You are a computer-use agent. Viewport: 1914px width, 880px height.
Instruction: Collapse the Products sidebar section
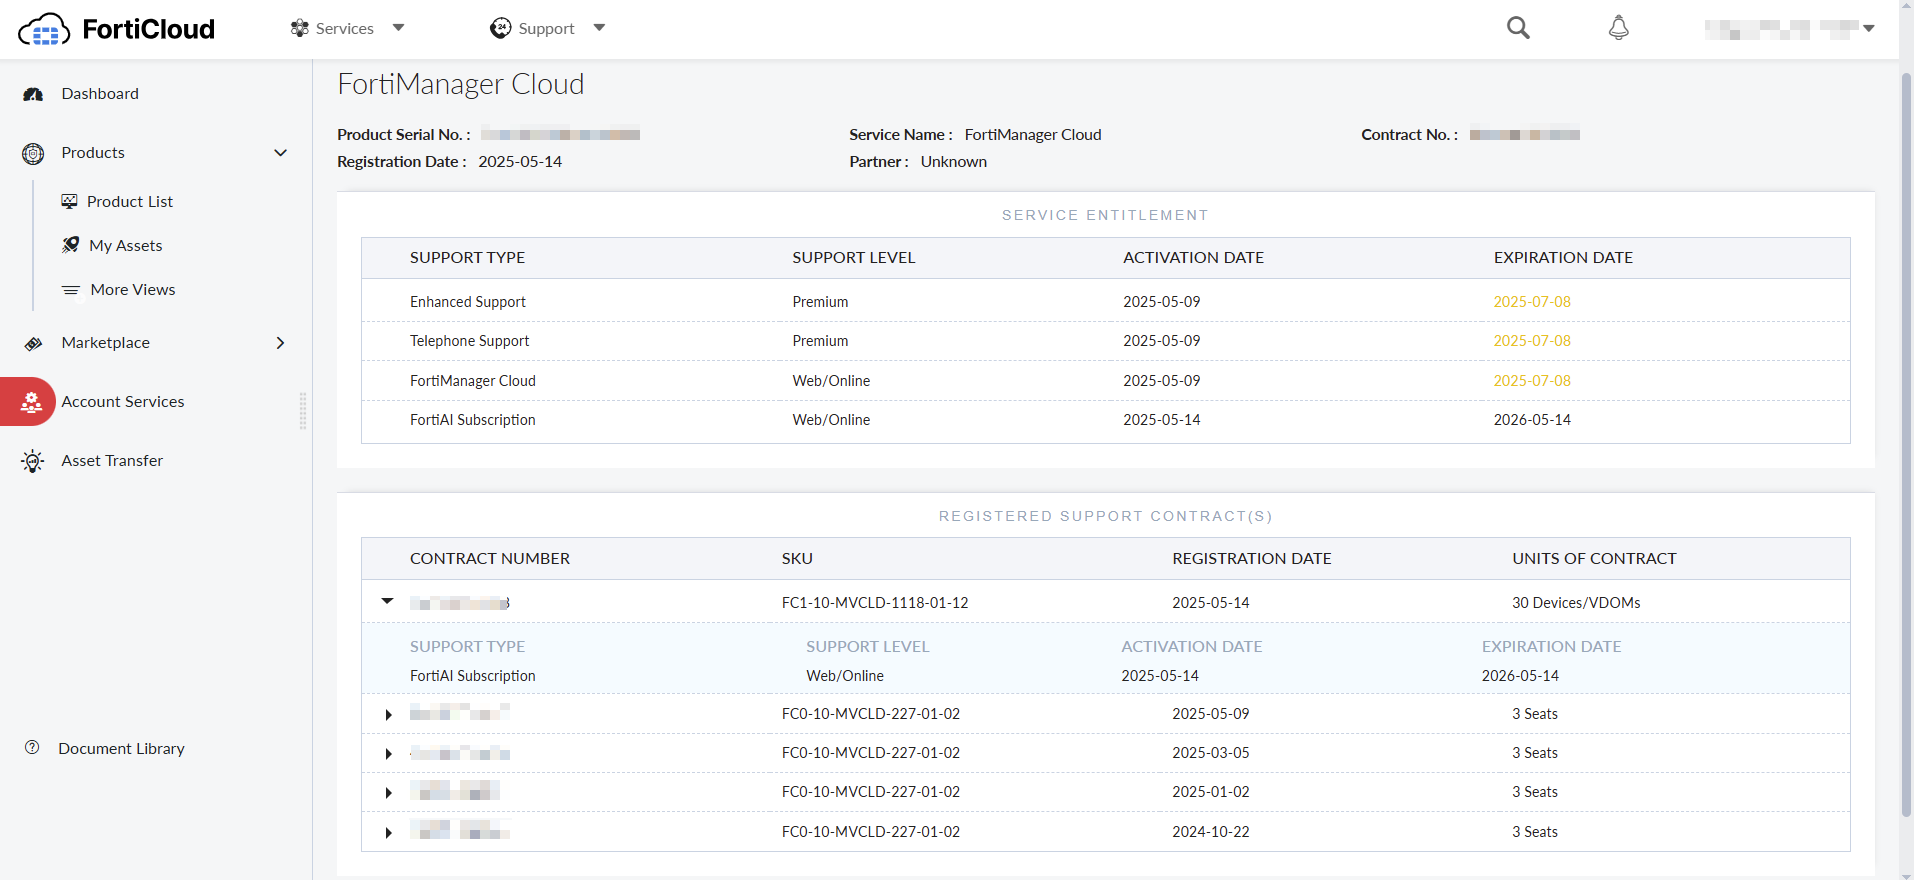point(280,153)
